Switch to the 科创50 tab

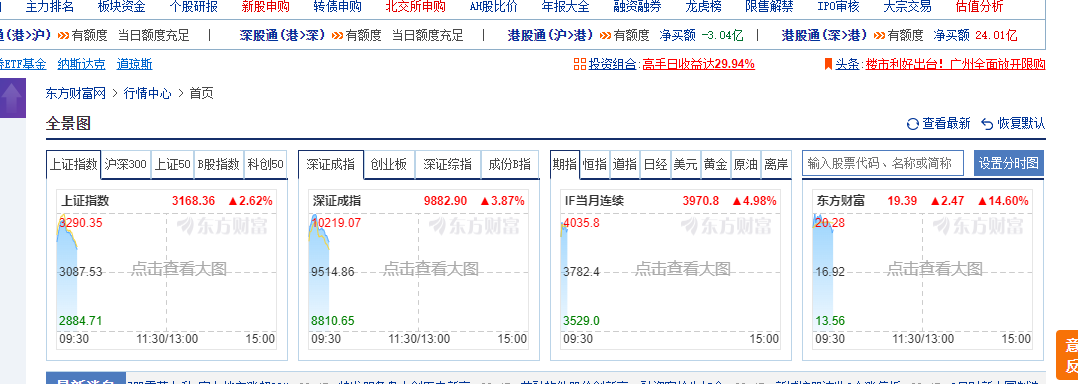pyautogui.click(x=265, y=165)
